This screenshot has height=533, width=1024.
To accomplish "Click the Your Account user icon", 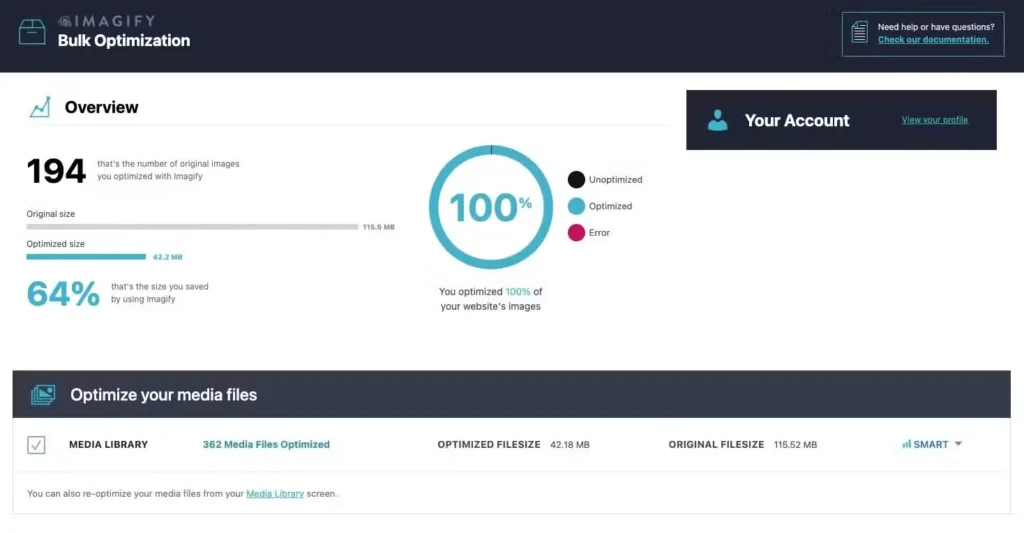I will (717, 120).
